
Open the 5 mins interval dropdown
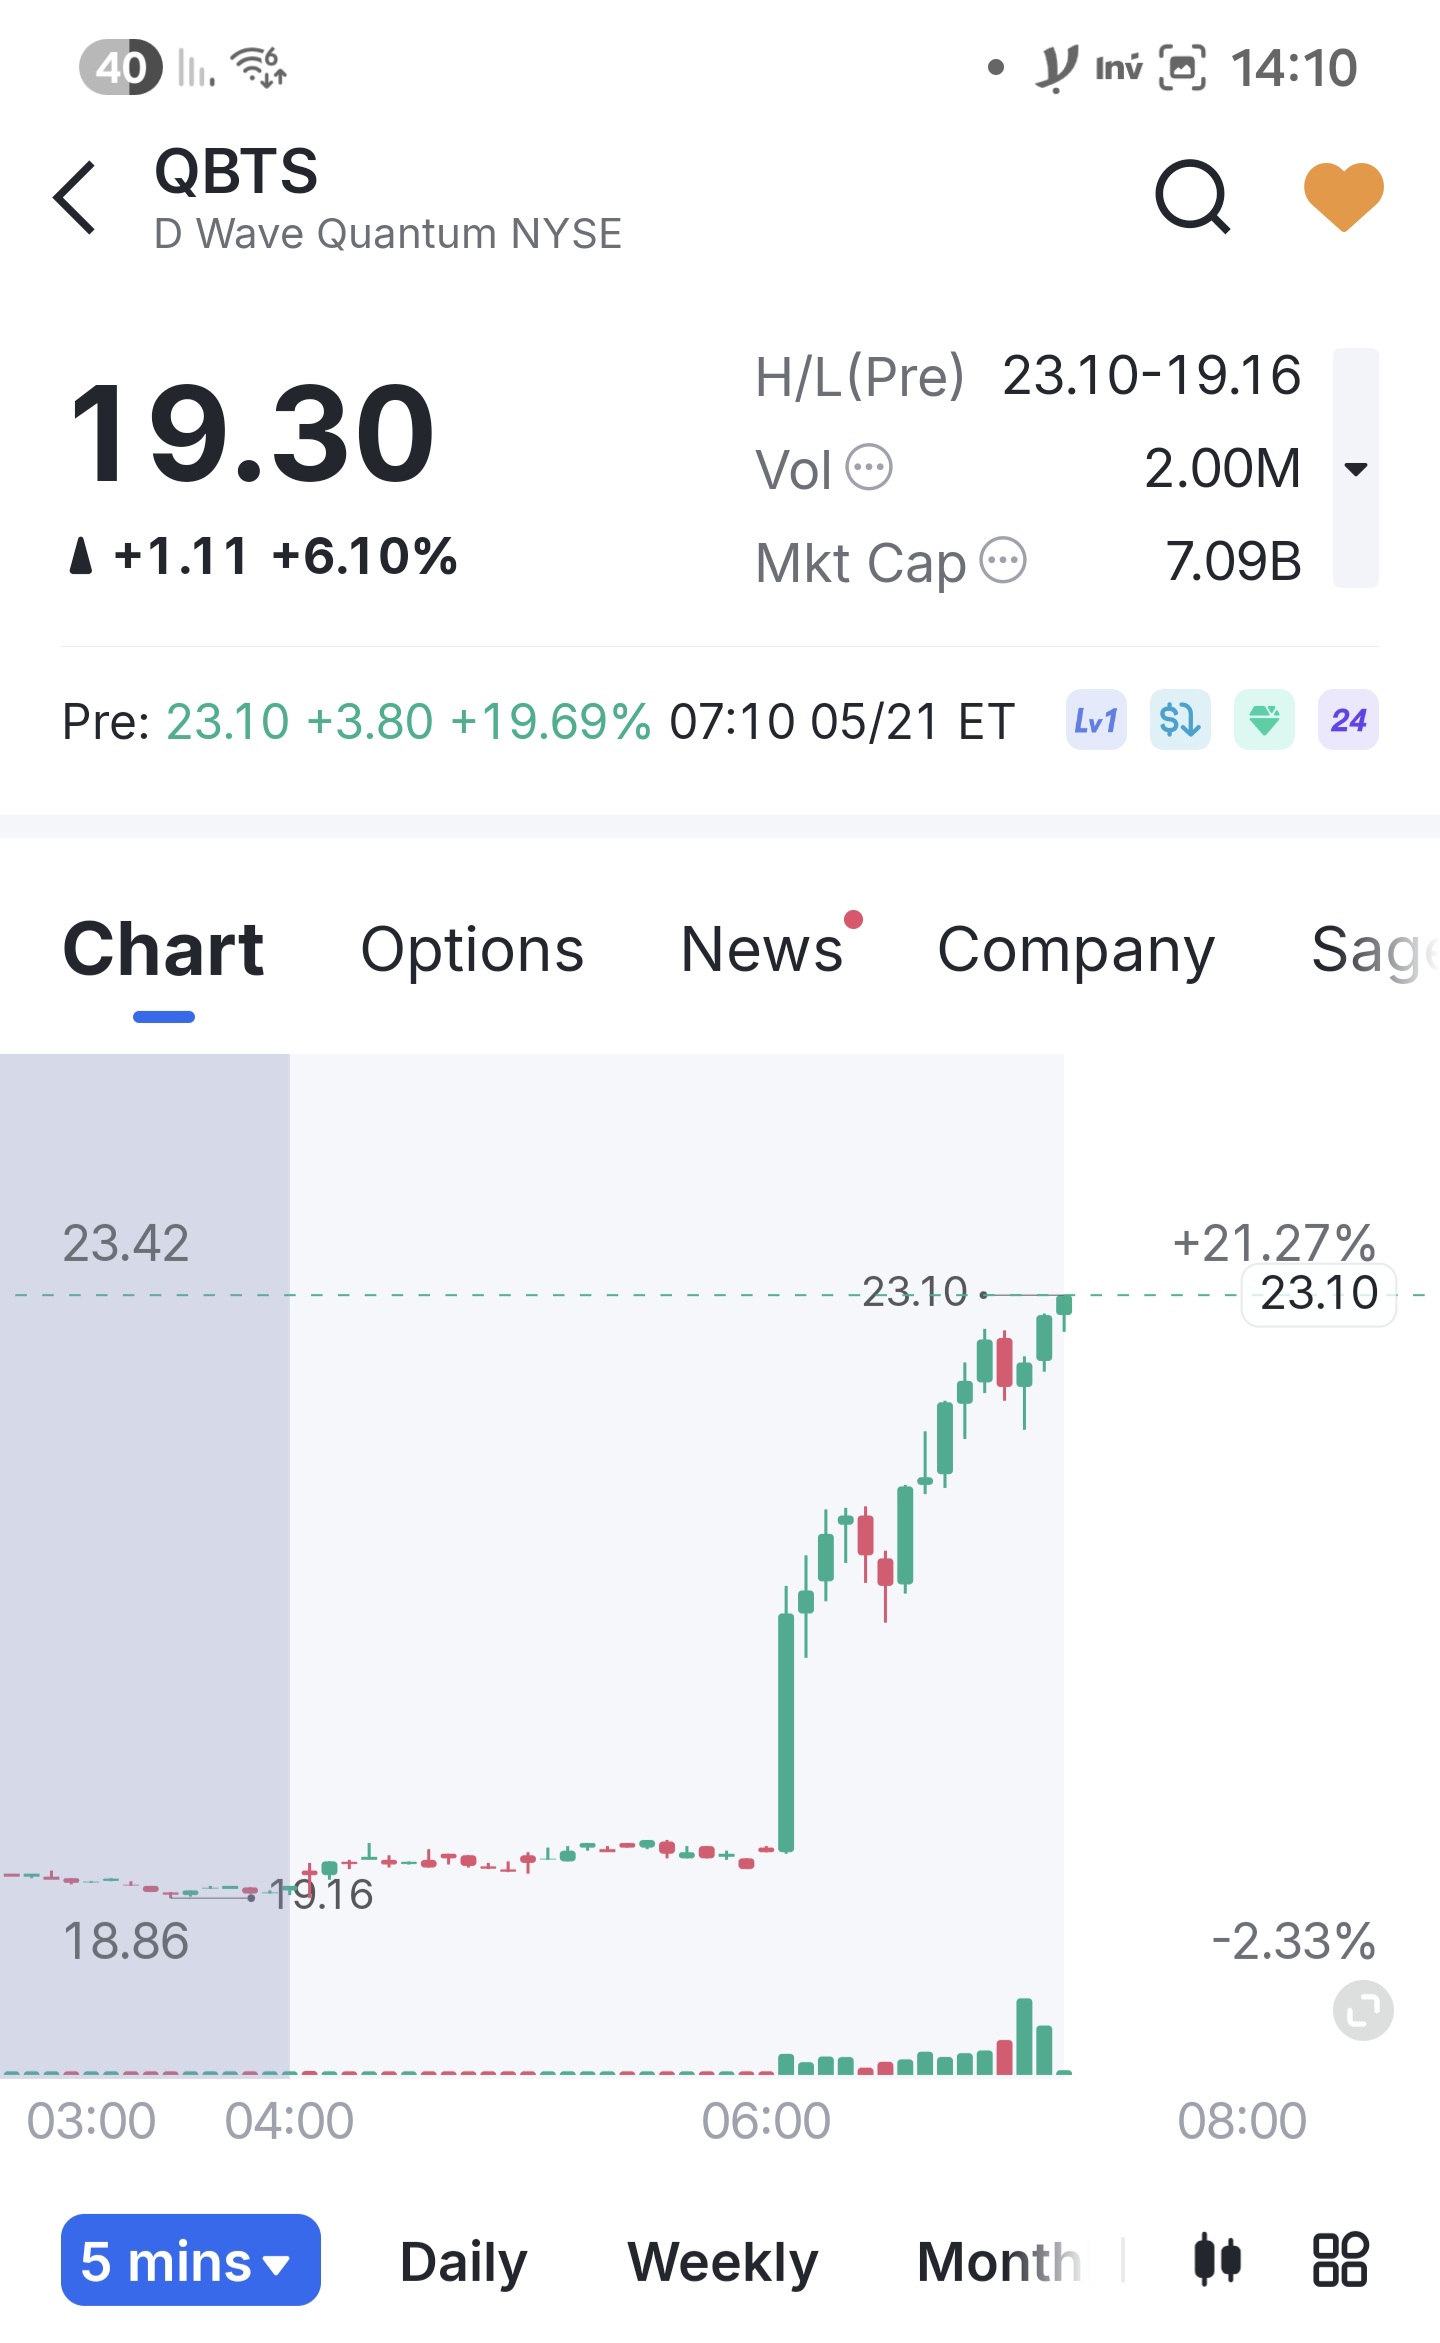(x=191, y=2260)
